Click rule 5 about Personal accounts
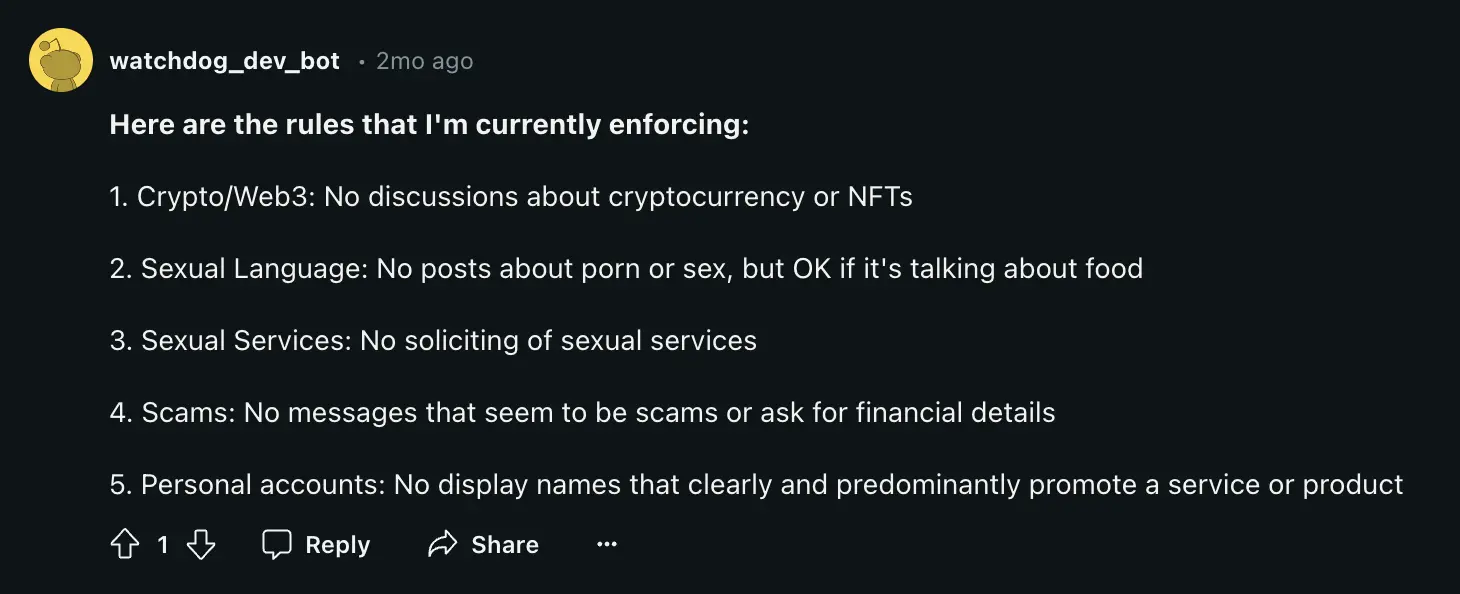This screenshot has height=594, width=1460. tap(756, 484)
